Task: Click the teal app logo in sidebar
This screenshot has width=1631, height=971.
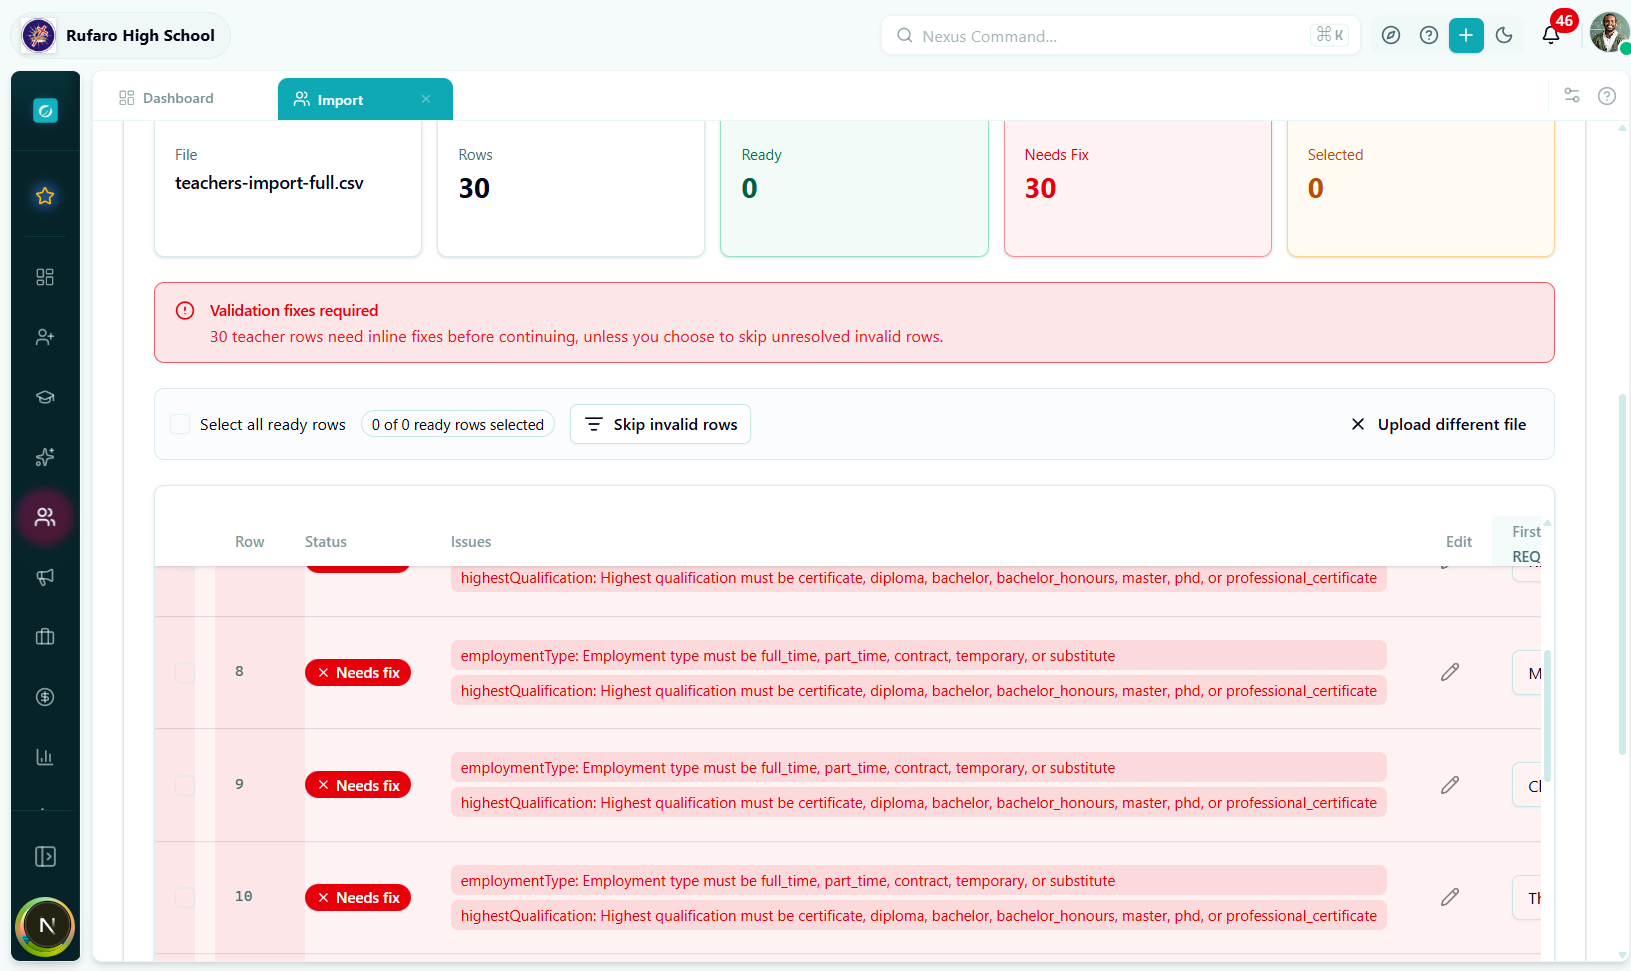Action: 45,111
